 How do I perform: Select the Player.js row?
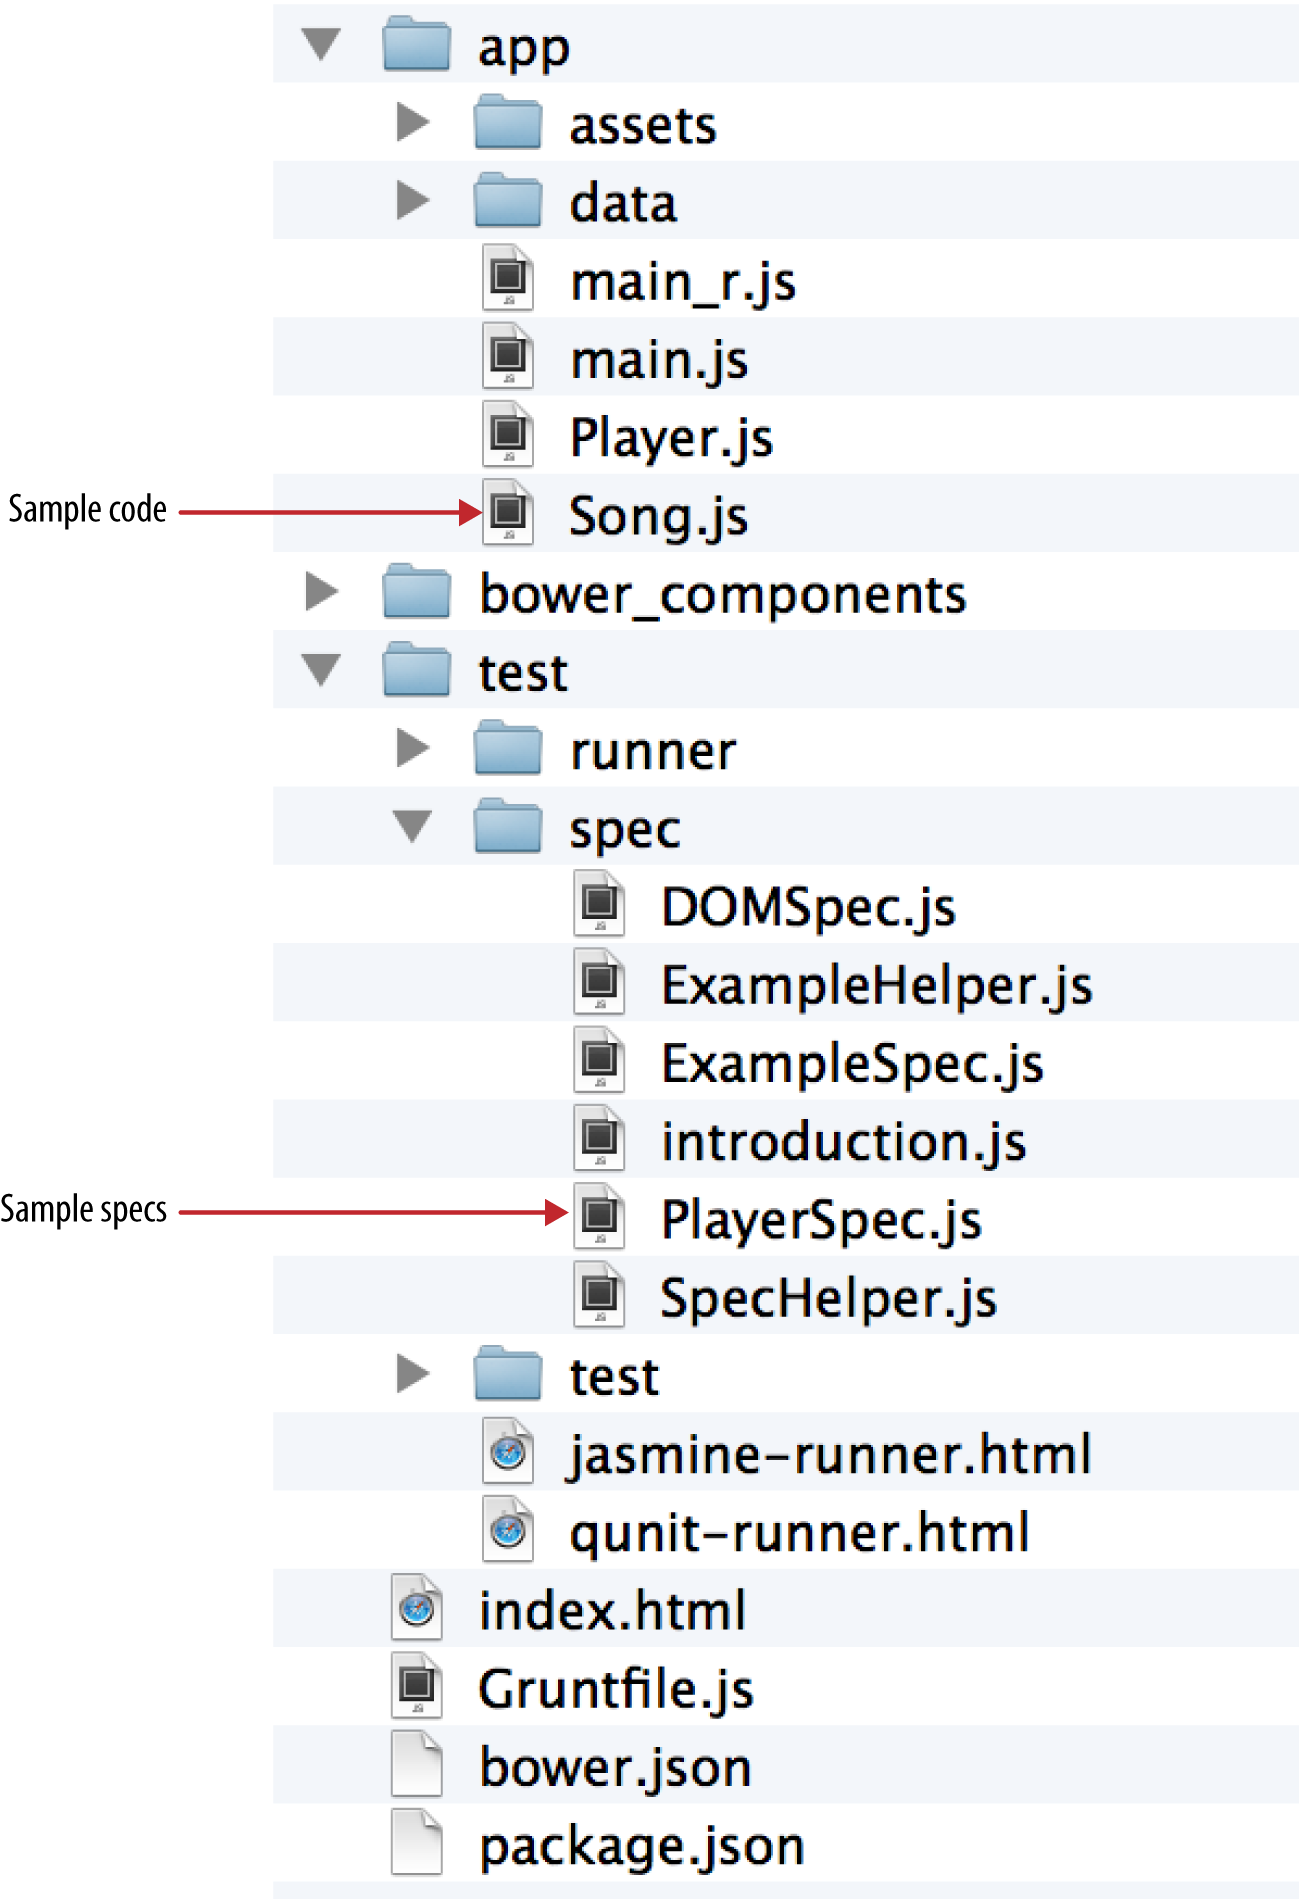tap(671, 438)
